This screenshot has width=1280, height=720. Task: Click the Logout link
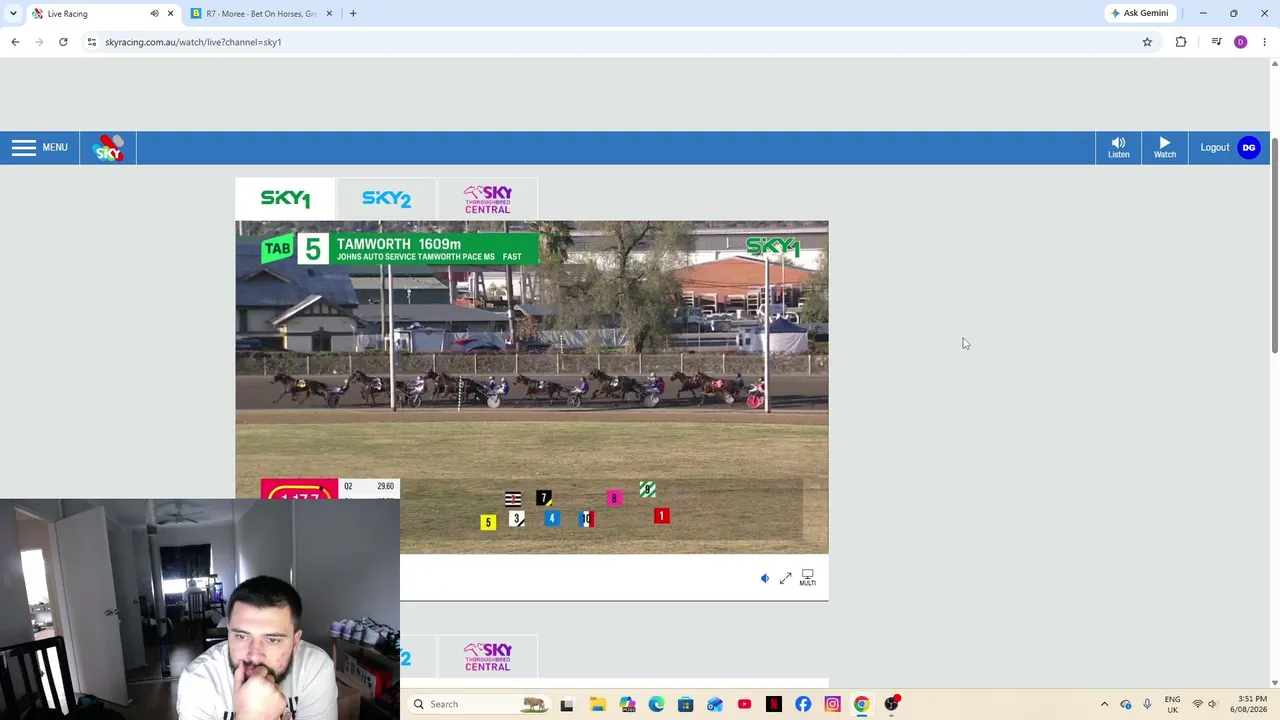pos(1214,148)
